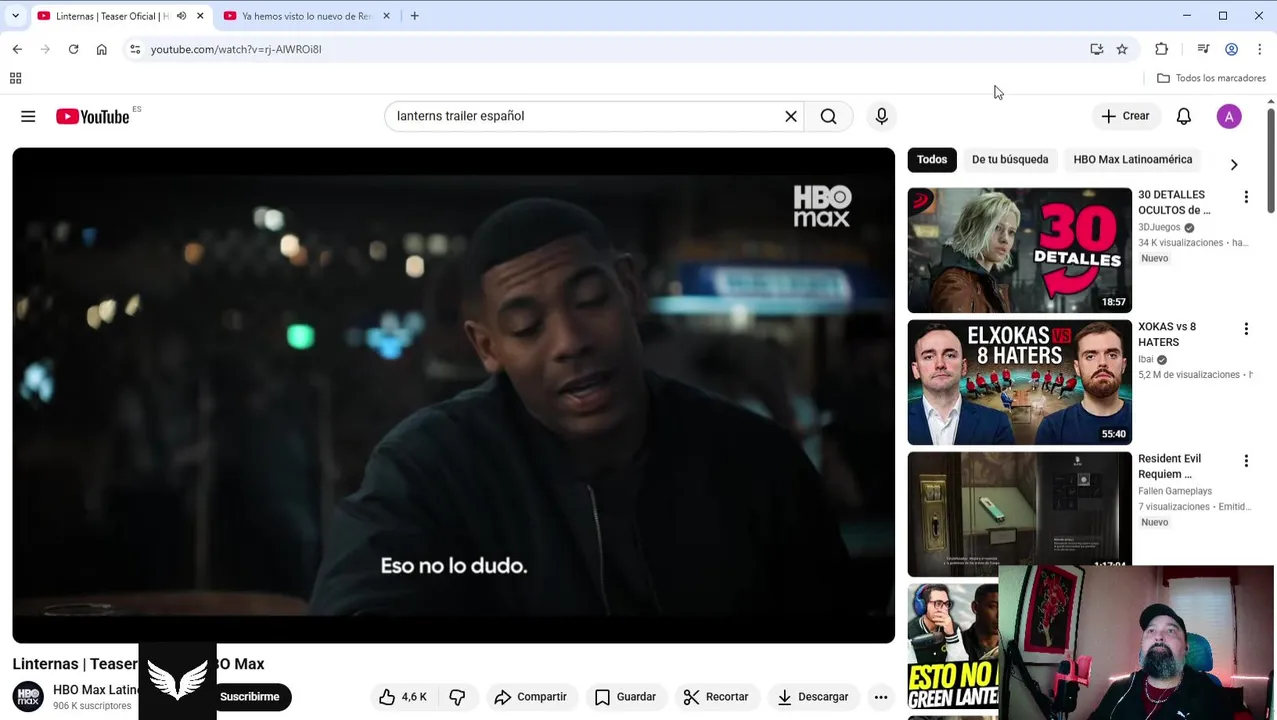Install app icon in address bar
The image size is (1277, 720).
pyautogui.click(x=1097, y=49)
